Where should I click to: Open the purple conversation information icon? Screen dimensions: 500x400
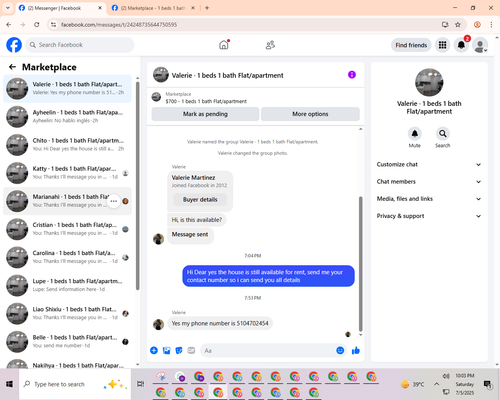click(x=352, y=75)
